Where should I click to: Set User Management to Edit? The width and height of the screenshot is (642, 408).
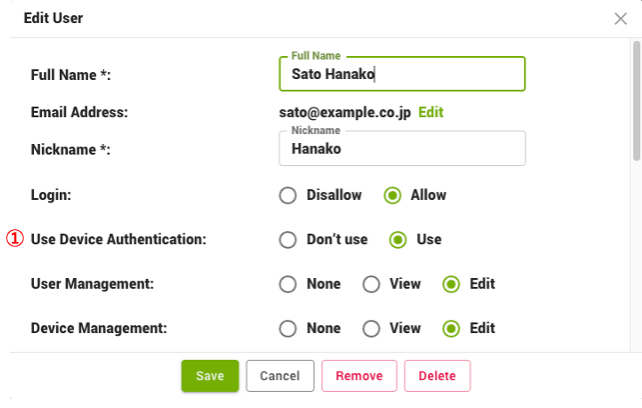pos(451,284)
